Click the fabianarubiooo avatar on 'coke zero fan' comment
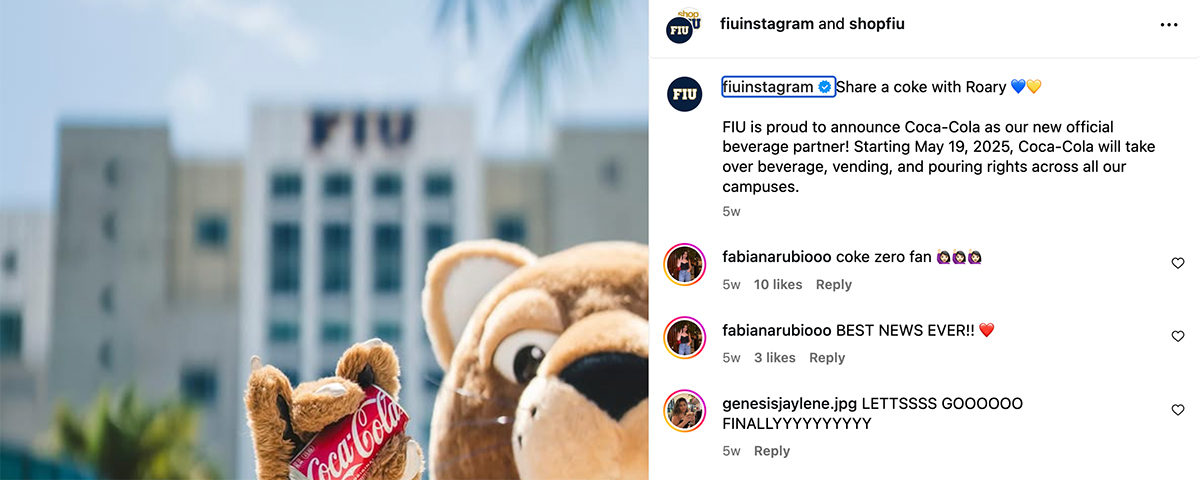The image size is (1200, 480). 685,264
